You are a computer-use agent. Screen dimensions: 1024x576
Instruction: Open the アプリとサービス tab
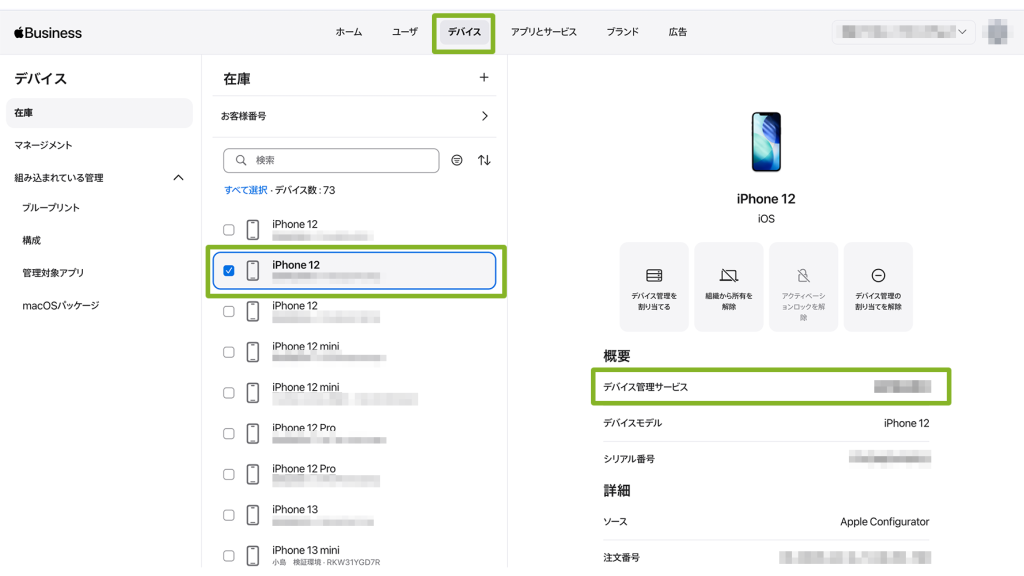click(x=544, y=32)
